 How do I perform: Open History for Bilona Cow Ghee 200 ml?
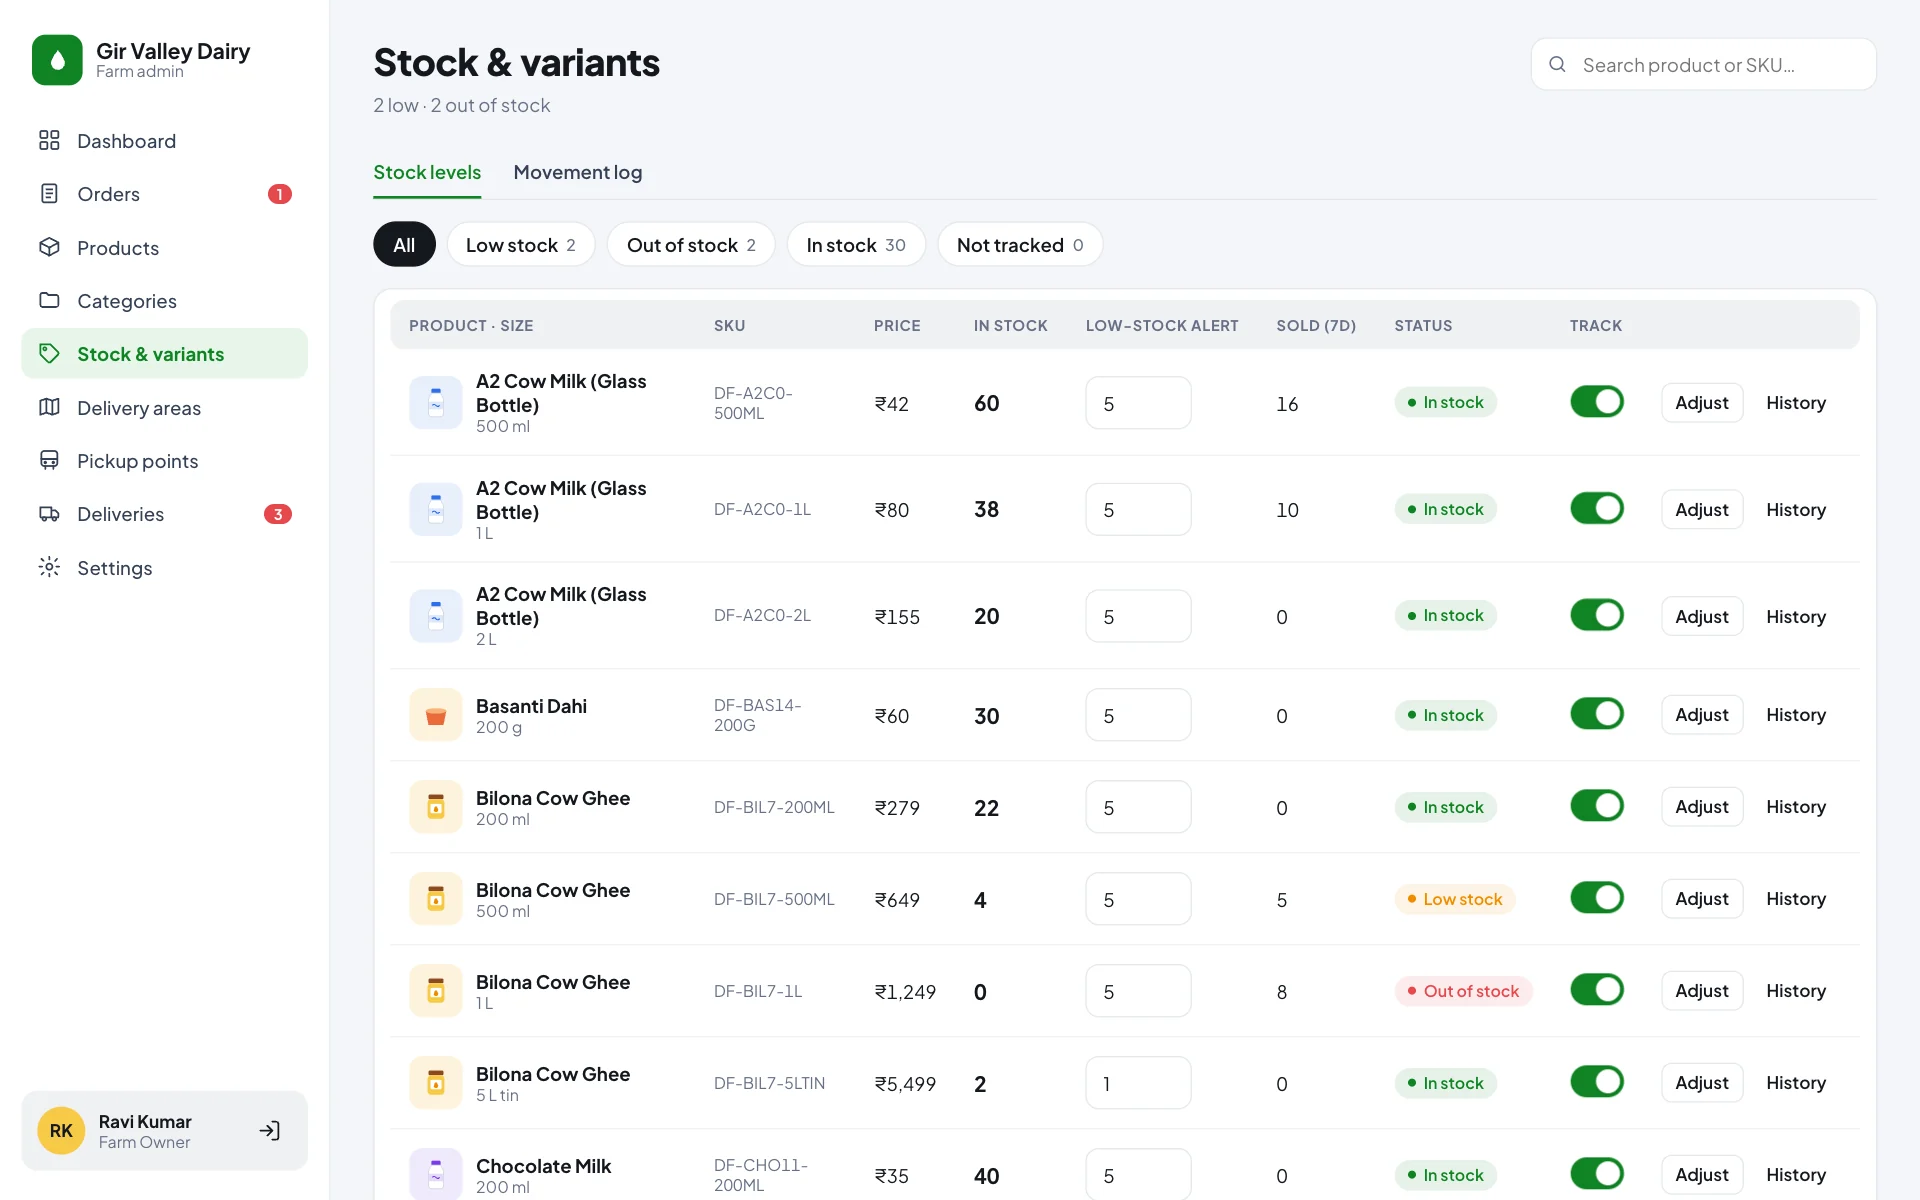[1796, 807]
